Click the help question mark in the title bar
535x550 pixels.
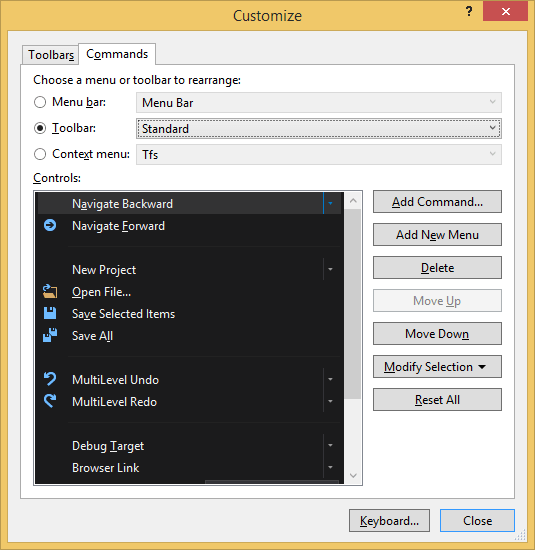[469, 12]
